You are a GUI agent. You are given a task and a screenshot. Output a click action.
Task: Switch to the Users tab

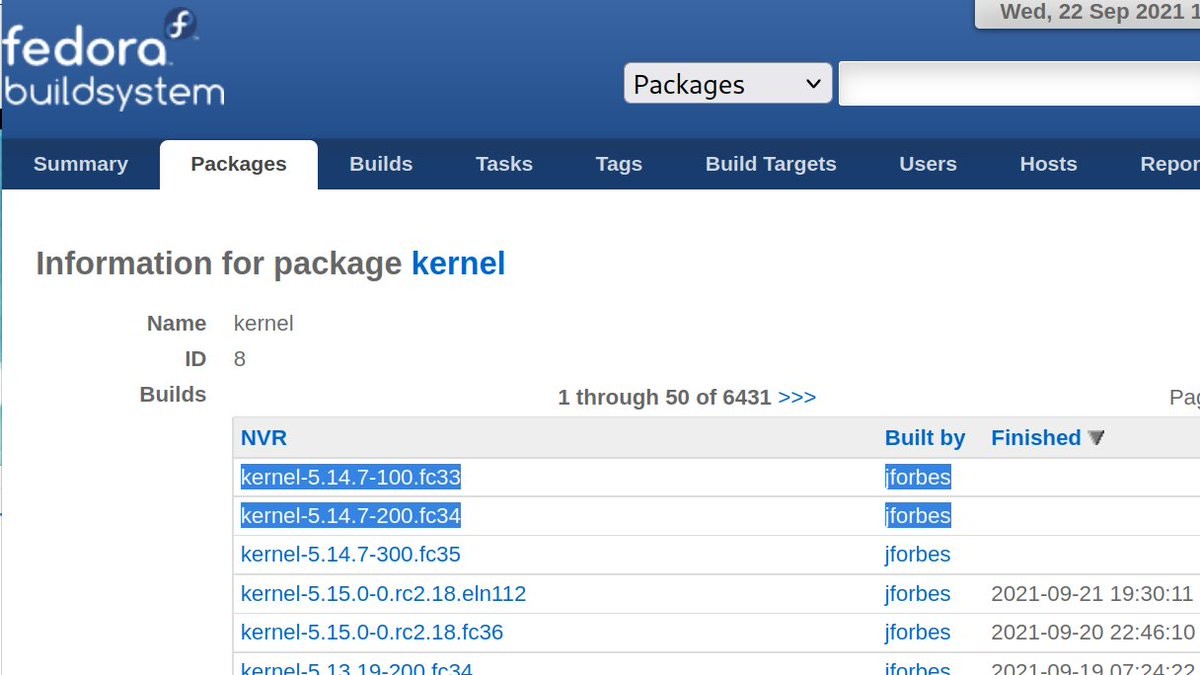pos(928,164)
